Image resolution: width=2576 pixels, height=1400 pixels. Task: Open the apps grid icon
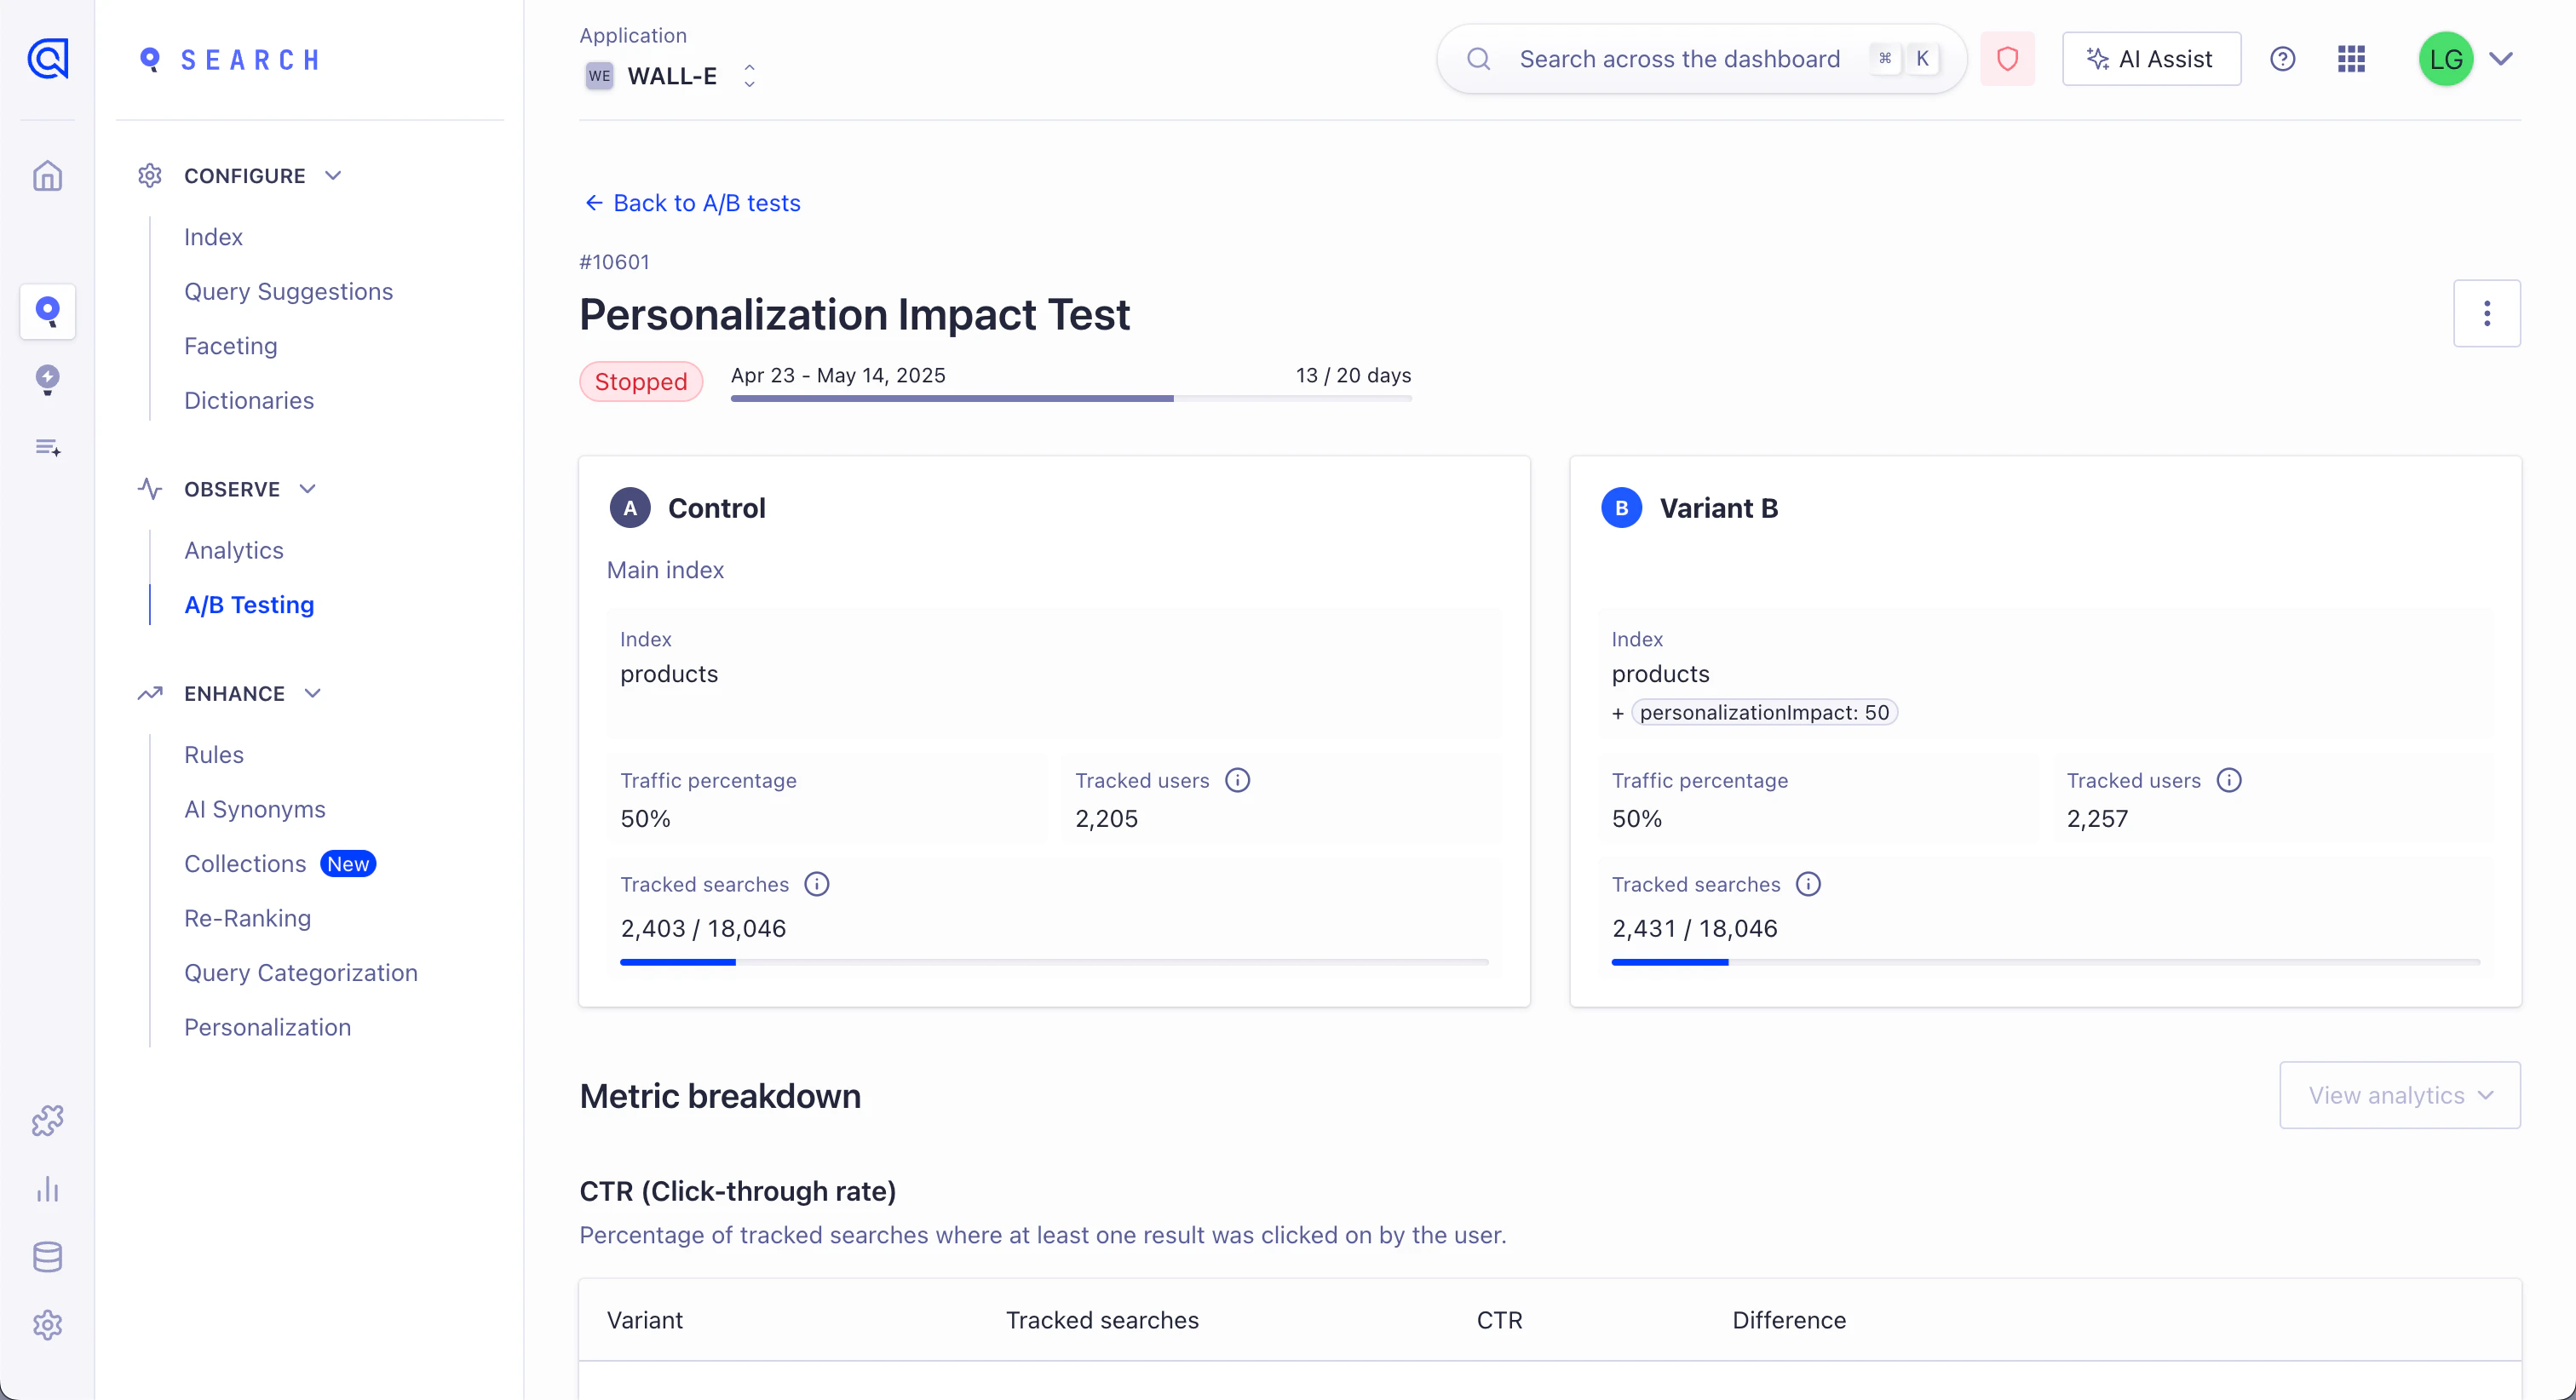pyautogui.click(x=2350, y=59)
